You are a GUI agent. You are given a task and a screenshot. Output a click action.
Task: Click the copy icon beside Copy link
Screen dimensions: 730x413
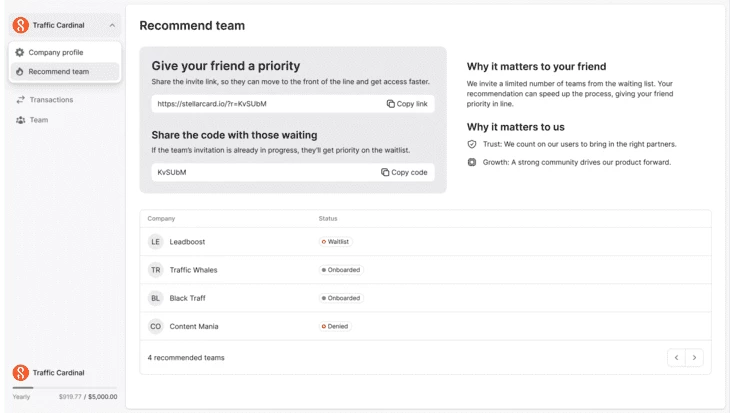pyautogui.click(x=391, y=104)
